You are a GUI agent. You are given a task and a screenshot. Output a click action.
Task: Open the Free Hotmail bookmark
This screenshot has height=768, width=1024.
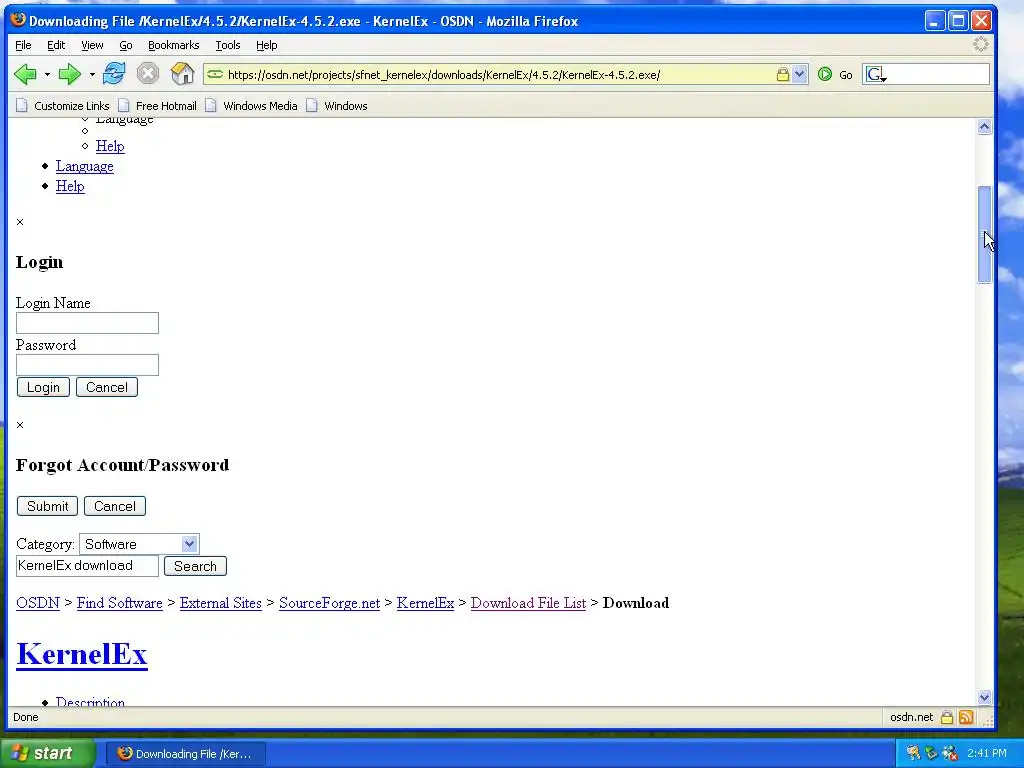pos(157,106)
